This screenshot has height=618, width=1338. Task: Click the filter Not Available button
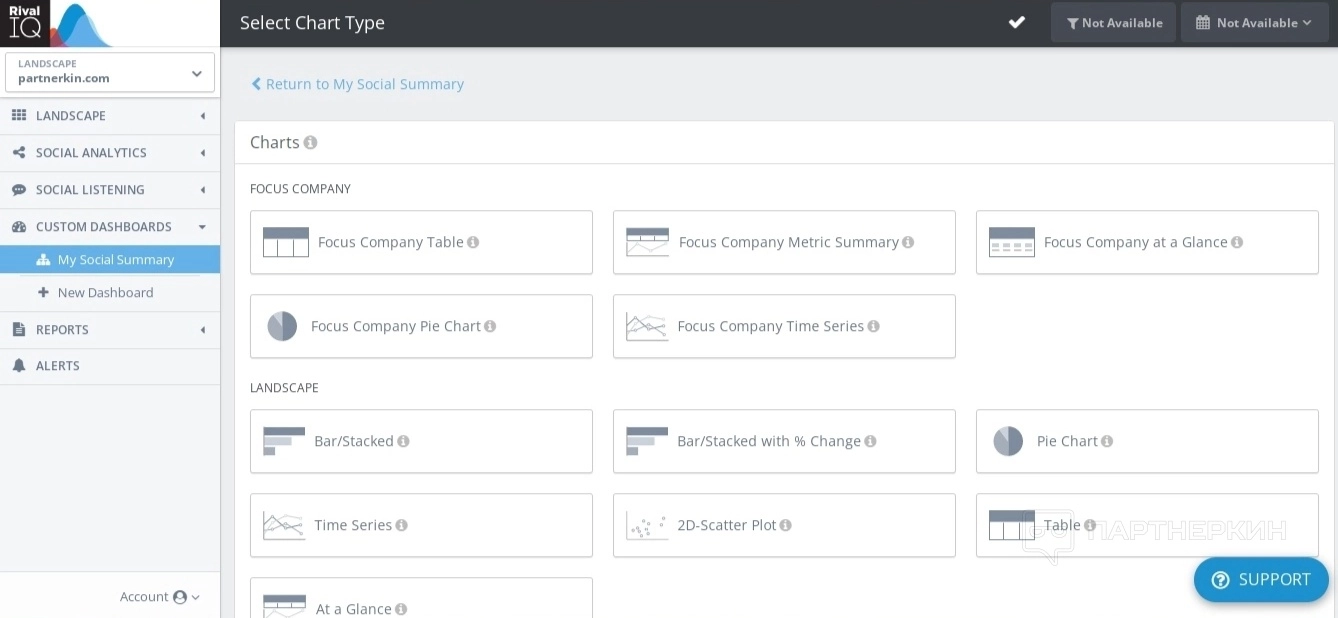coord(1113,22)
